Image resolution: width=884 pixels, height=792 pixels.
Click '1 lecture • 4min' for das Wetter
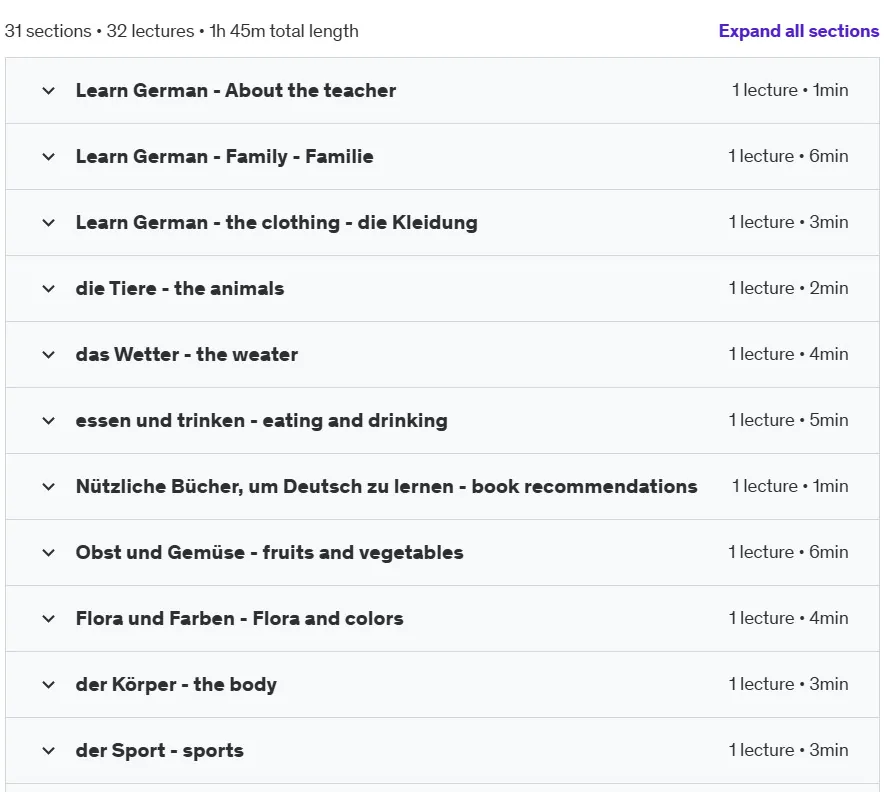(788, 354)
